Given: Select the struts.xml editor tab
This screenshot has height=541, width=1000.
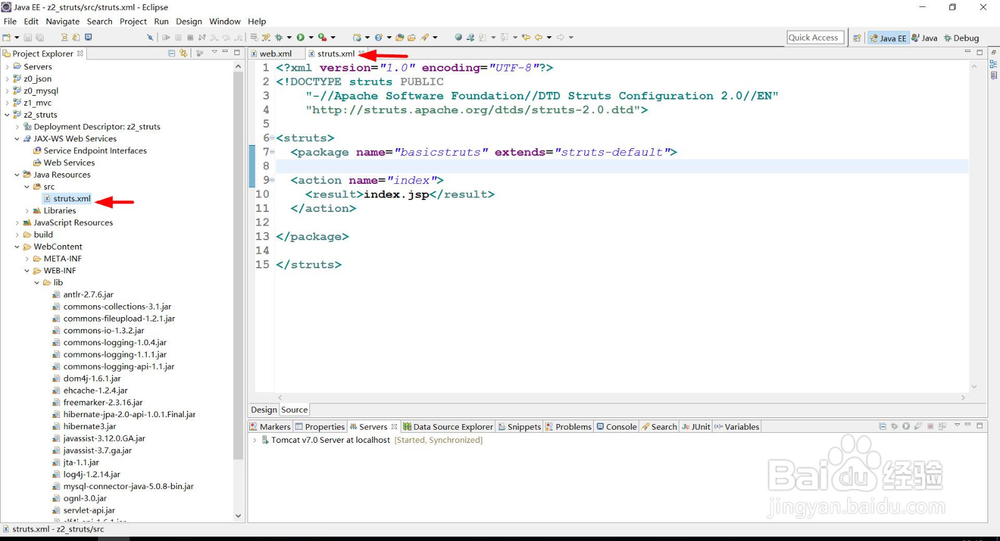Looking at the screenshot, I should pyautogui.click(x=335, y=54).
